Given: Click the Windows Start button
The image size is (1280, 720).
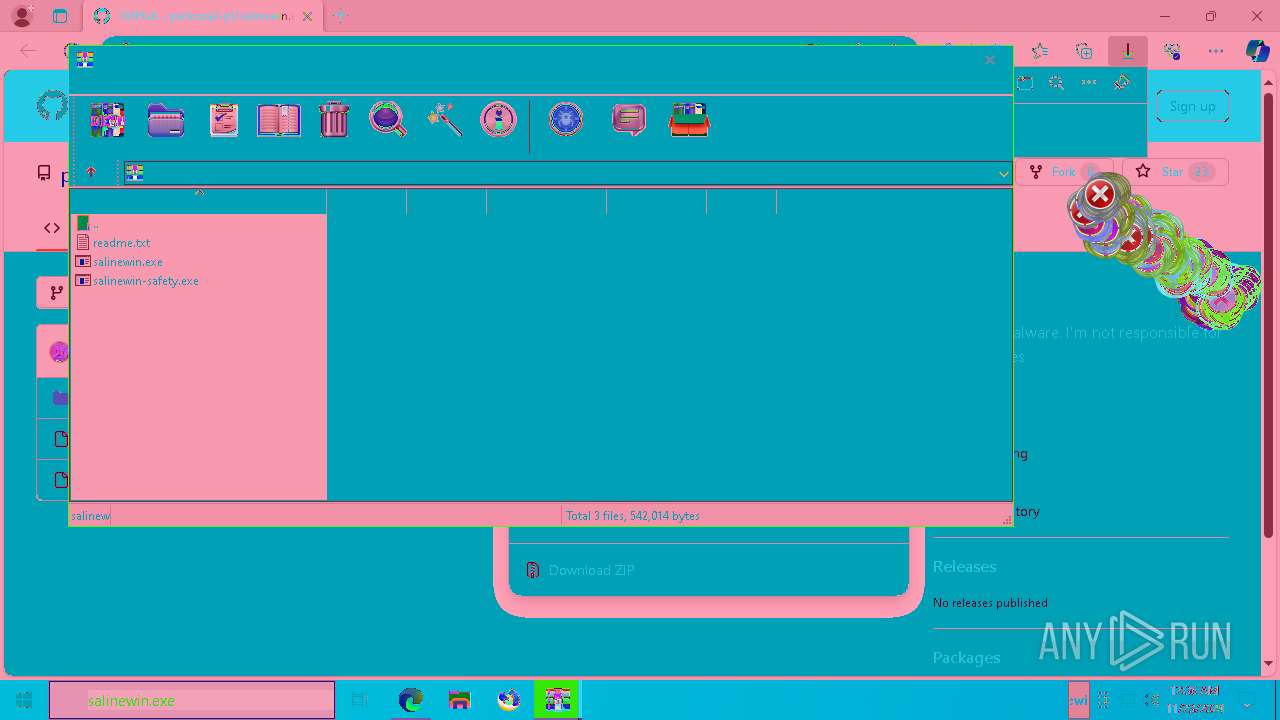Looking at the screenshot, I should tap(24, 700).
